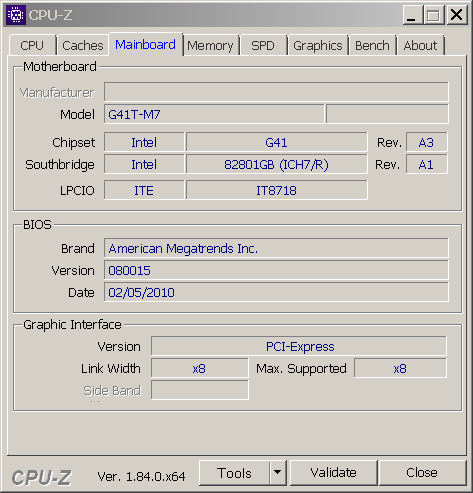The height and width of the screenshot is (493, 473).
Task: Minimize the CPU-Z window
Action: 413,15
